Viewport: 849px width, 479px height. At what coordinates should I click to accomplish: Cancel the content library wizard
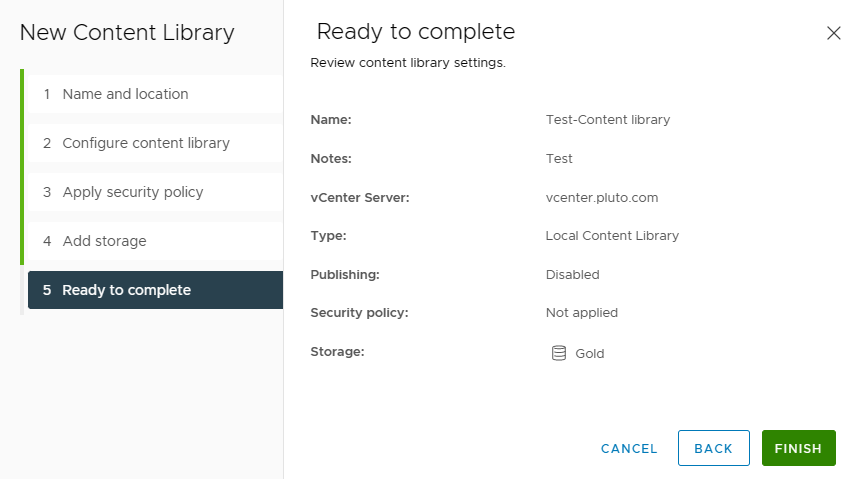click(629, 449)
